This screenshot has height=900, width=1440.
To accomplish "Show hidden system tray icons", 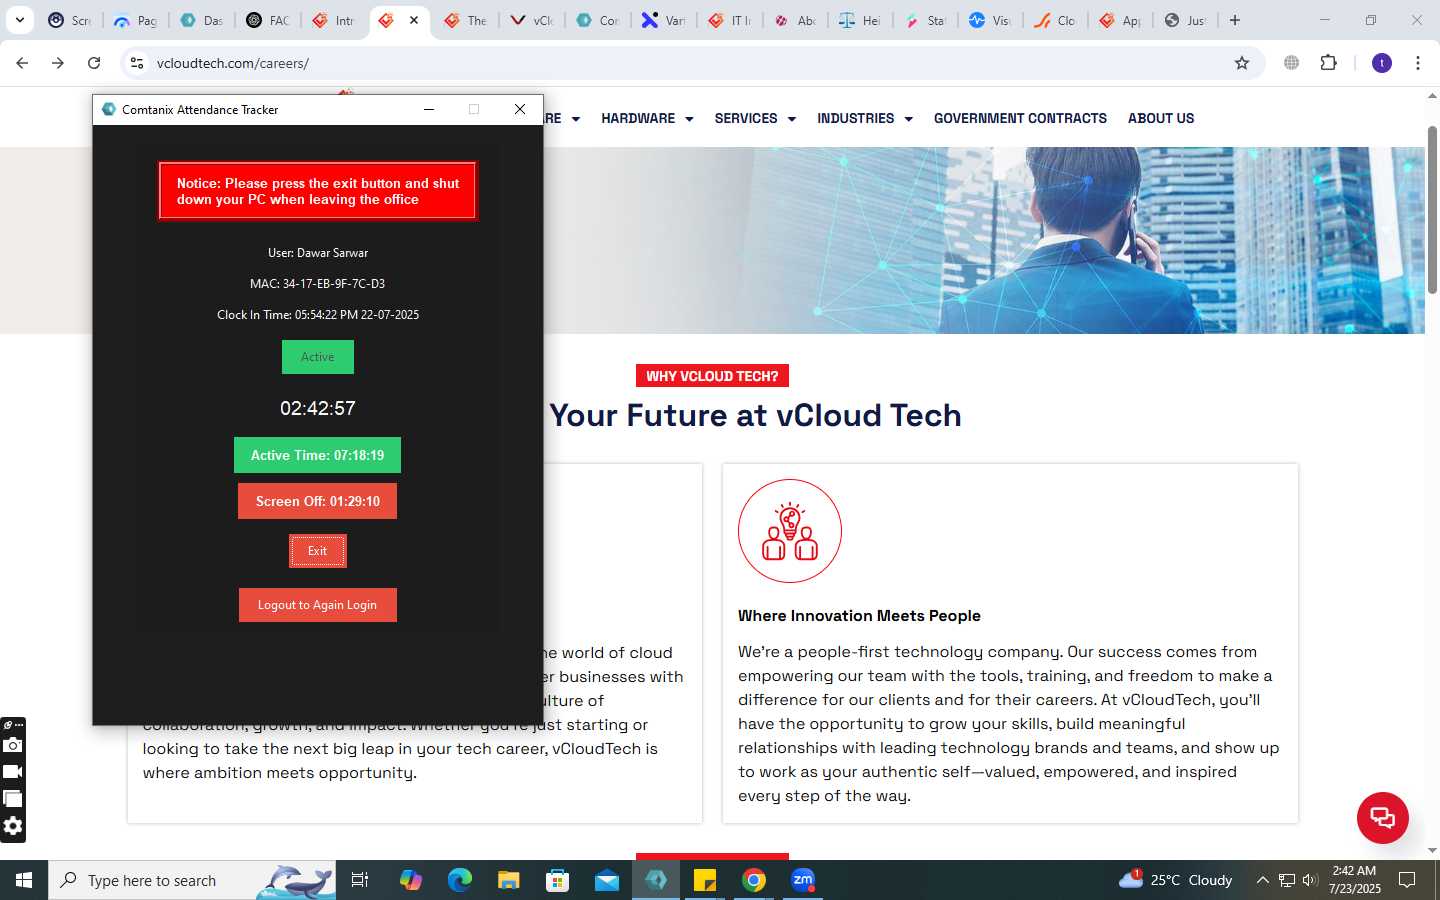I will pyautogui.click(x=1262, y=880).
